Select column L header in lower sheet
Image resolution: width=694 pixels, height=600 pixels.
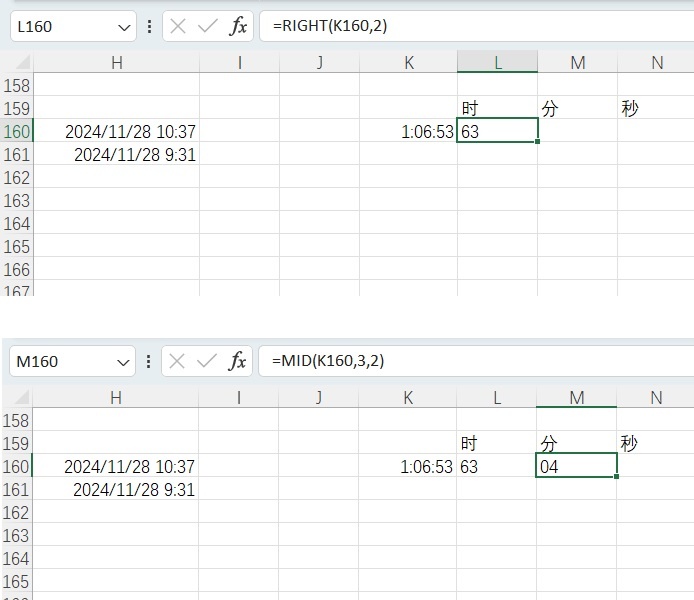click(497, 398)
